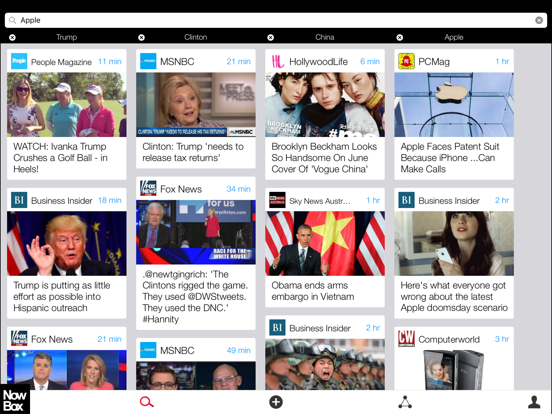The image size is (552, 414).
Task: Remove the Apple column
Action: pos(400,37)
